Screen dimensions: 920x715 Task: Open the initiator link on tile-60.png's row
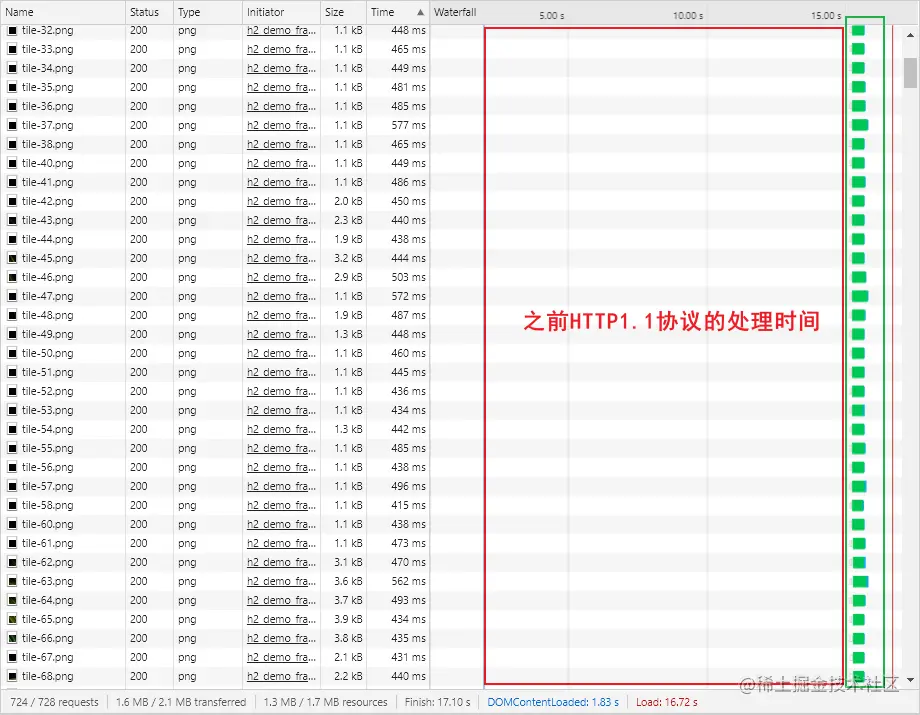pos(279,524)
